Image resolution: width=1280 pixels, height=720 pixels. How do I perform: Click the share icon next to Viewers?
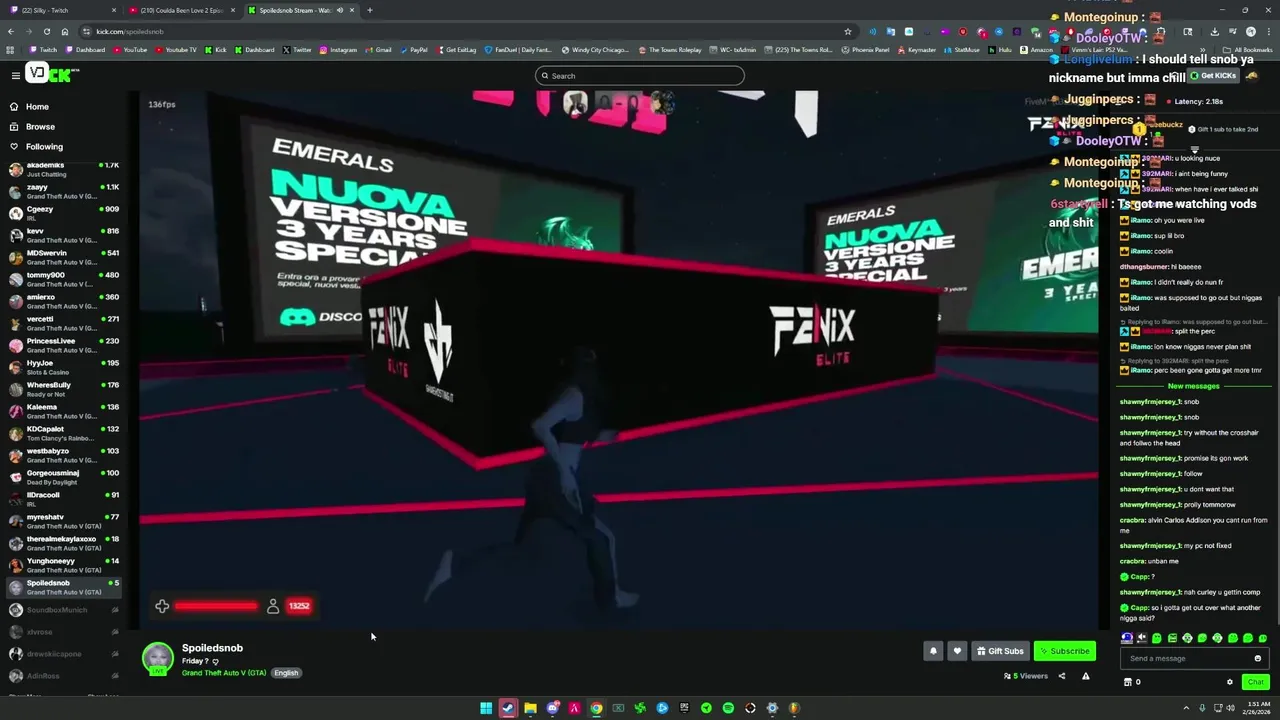click(1062, 676)
